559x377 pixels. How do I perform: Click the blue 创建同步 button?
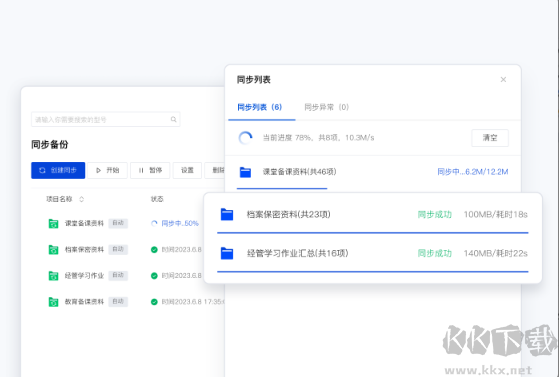58,170
